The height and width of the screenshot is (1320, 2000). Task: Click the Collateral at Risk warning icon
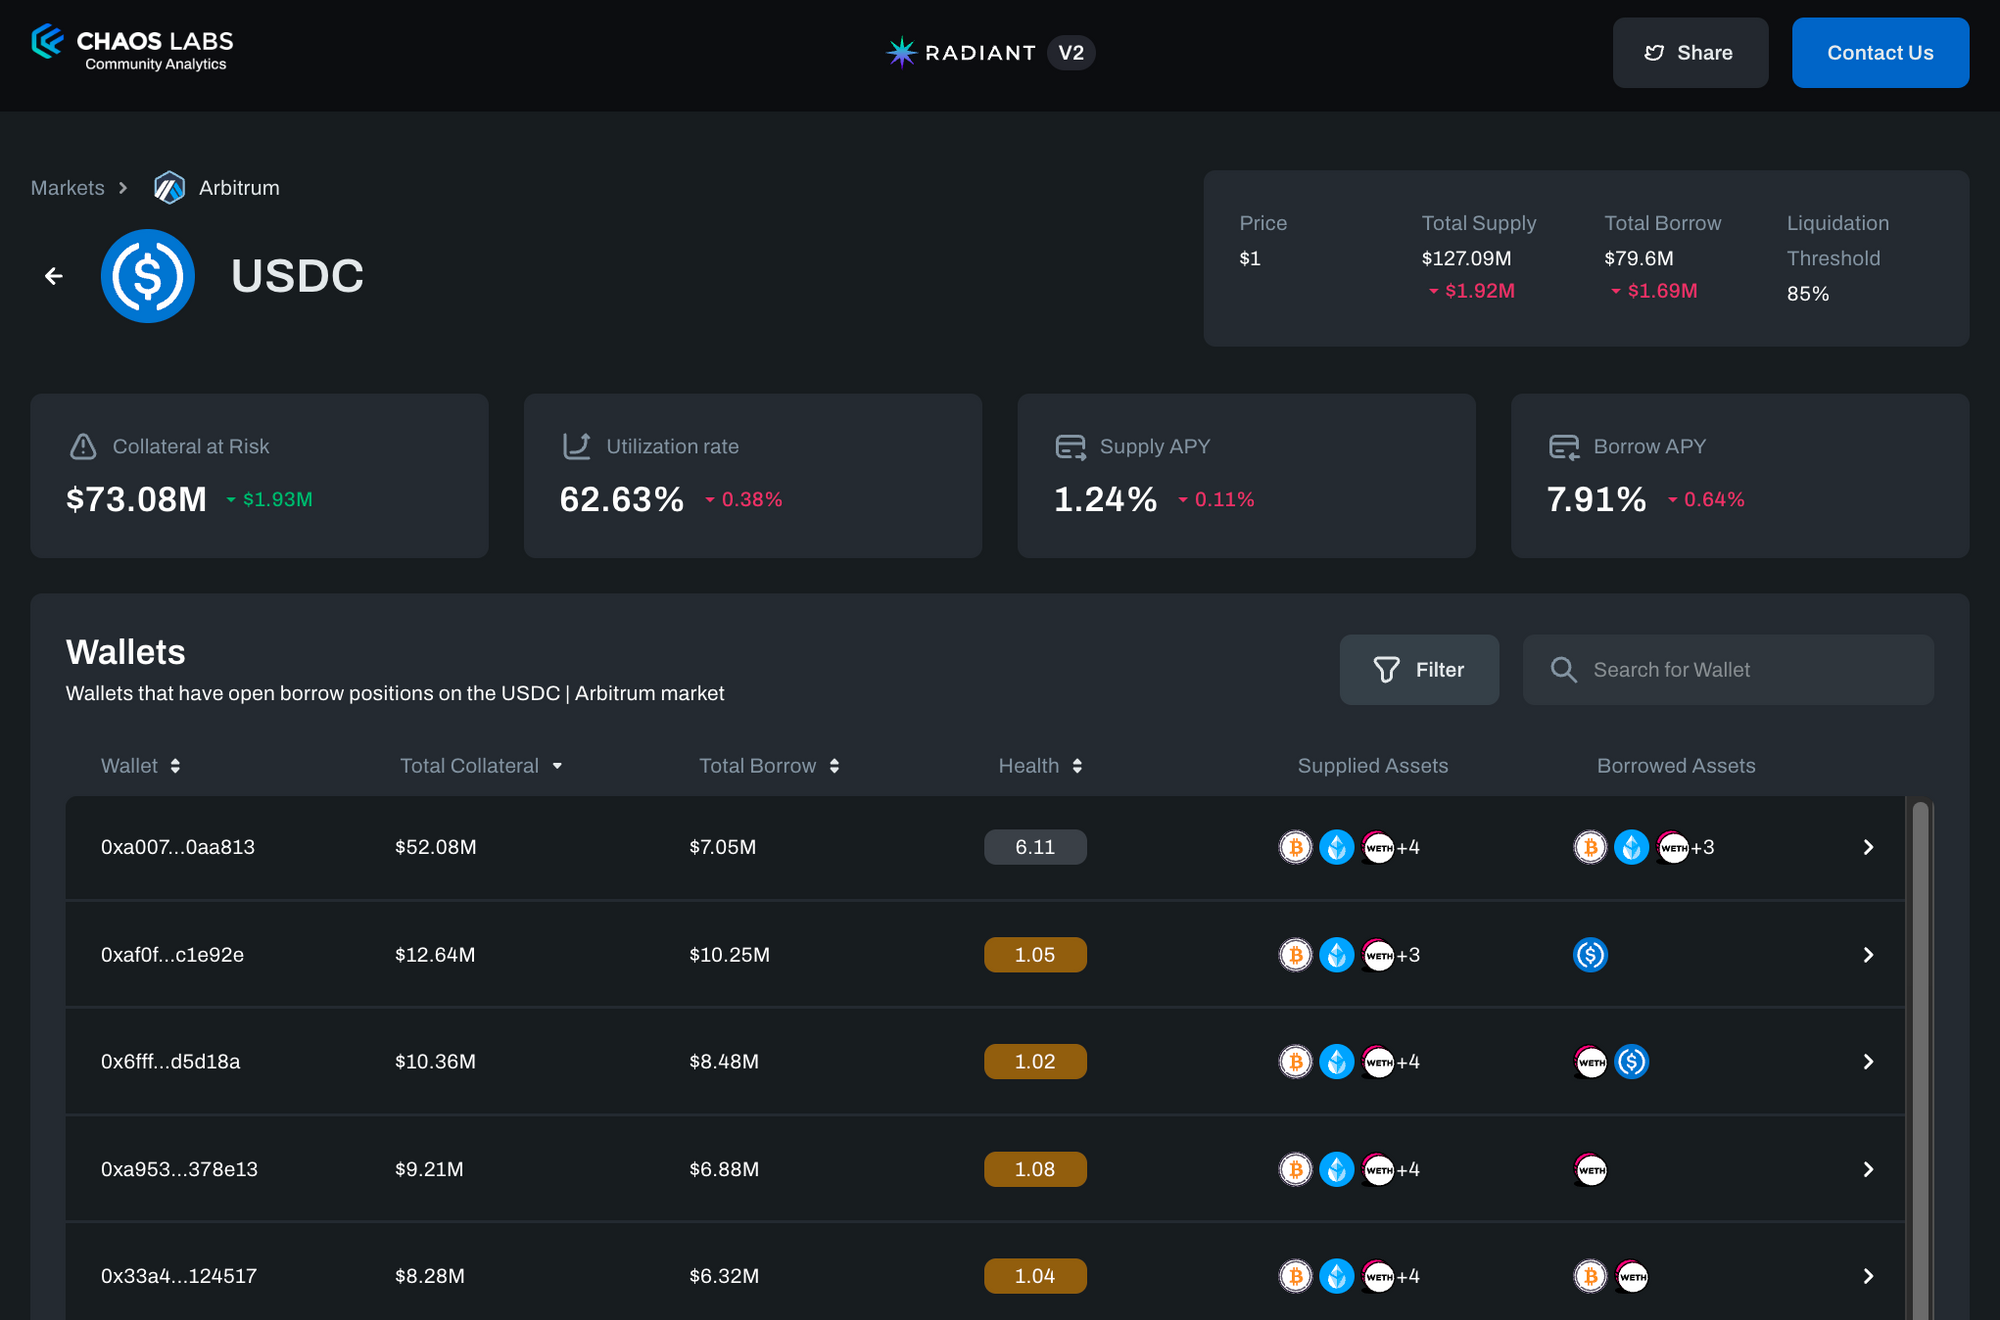tap(83, 446)
